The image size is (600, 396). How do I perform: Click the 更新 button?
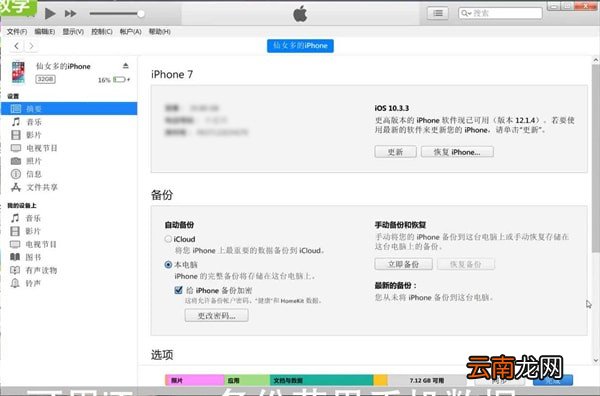(395, 152)
